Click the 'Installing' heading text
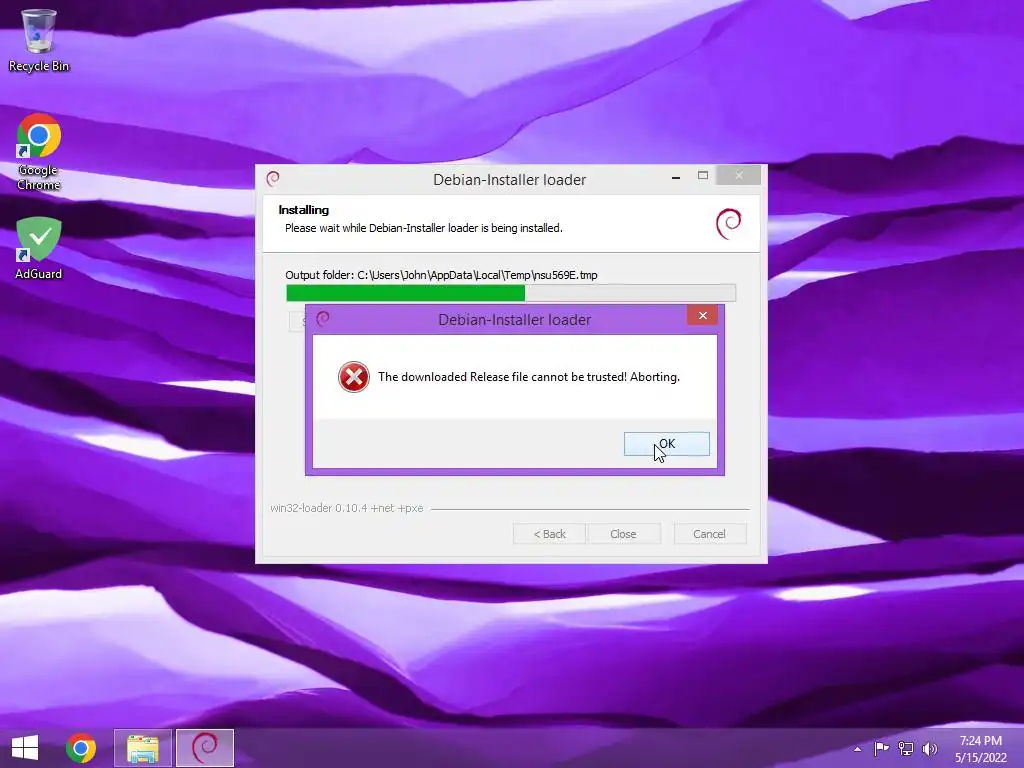The width and height of the screenshot is (1024, 768). tap(304, 210)
